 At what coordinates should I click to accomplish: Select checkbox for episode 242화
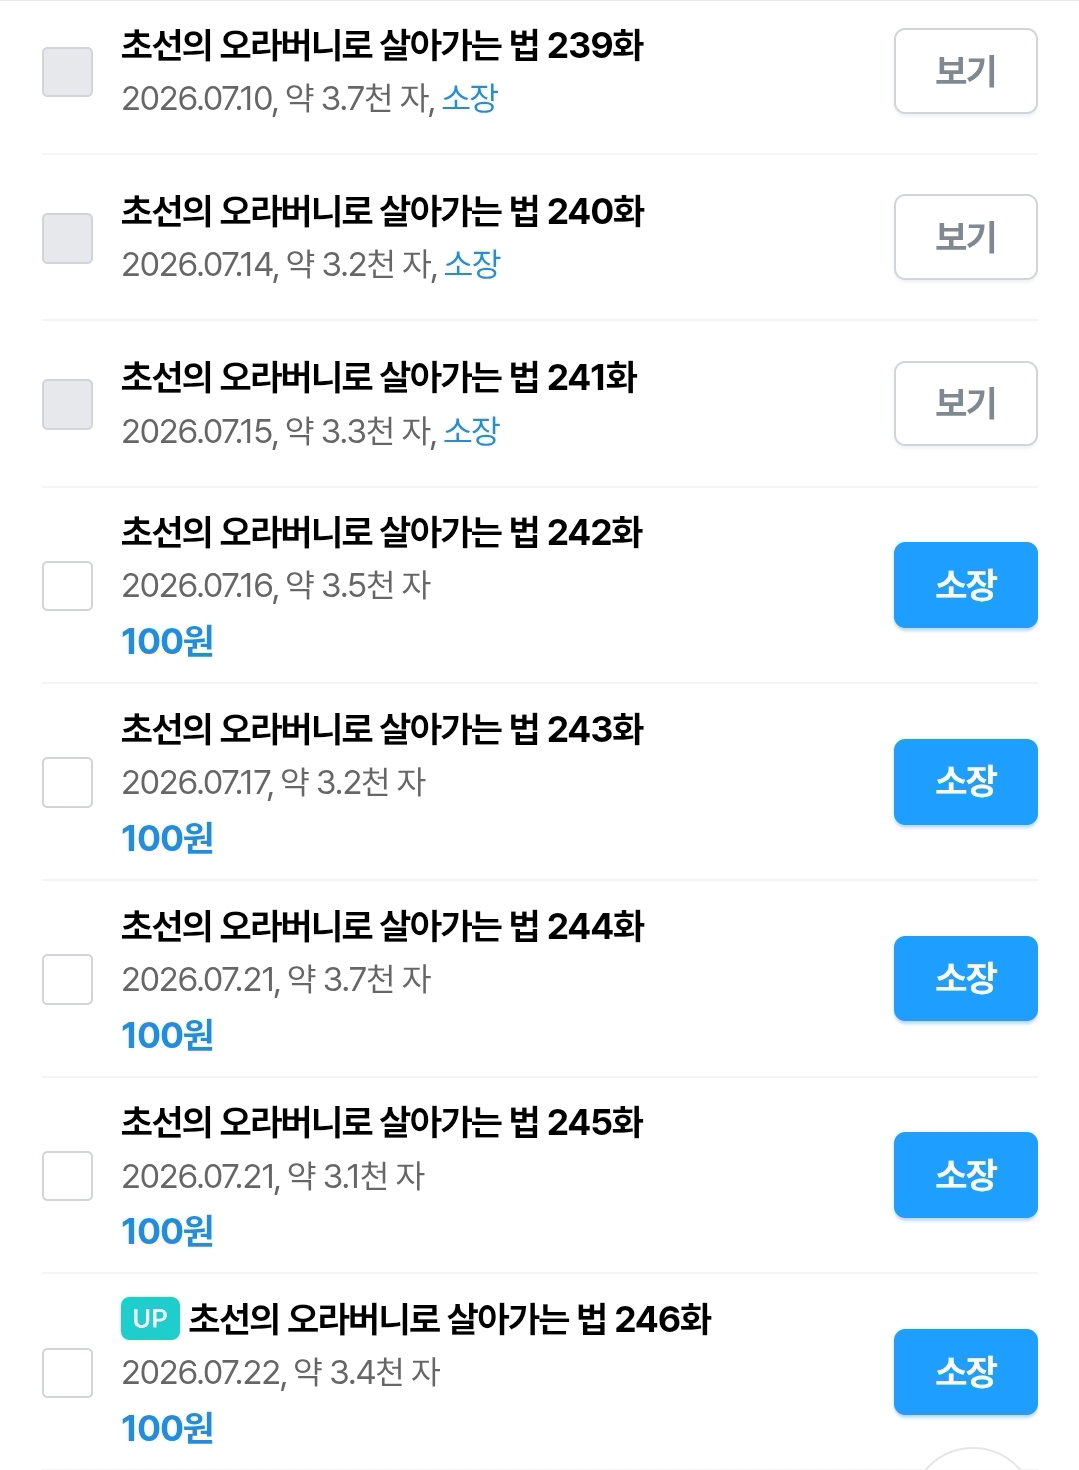67,585
